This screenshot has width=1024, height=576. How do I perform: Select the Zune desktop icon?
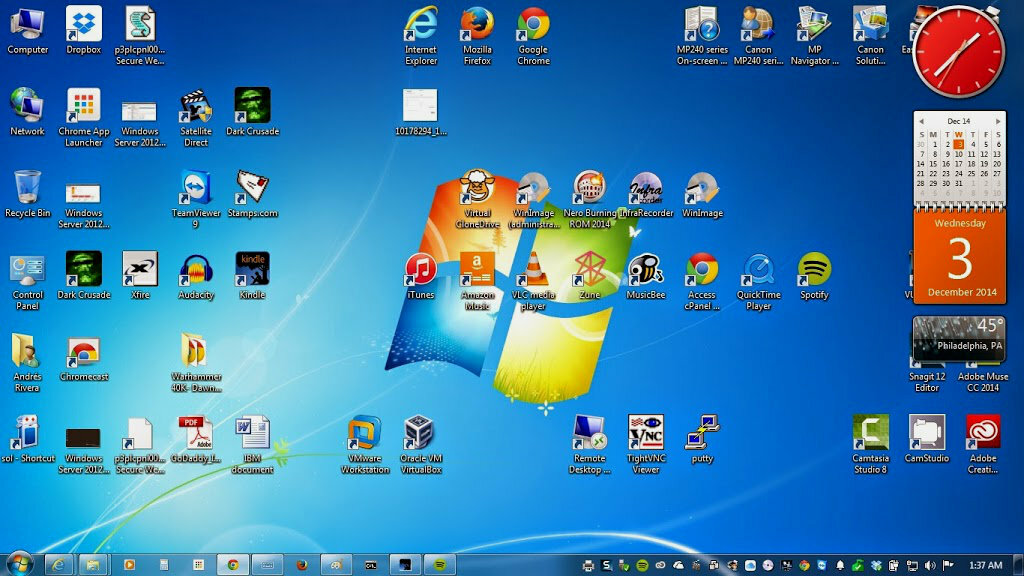coord(589,276)
